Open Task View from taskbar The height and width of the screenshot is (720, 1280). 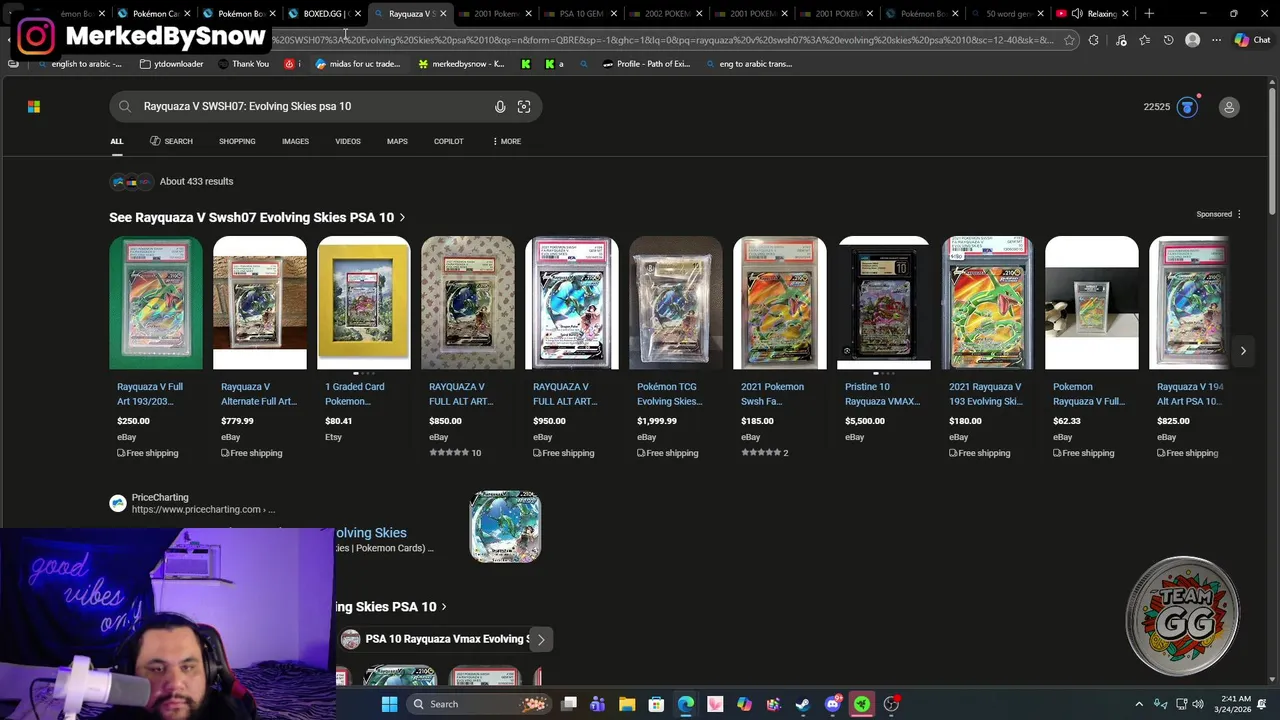[x=569, y=704]
